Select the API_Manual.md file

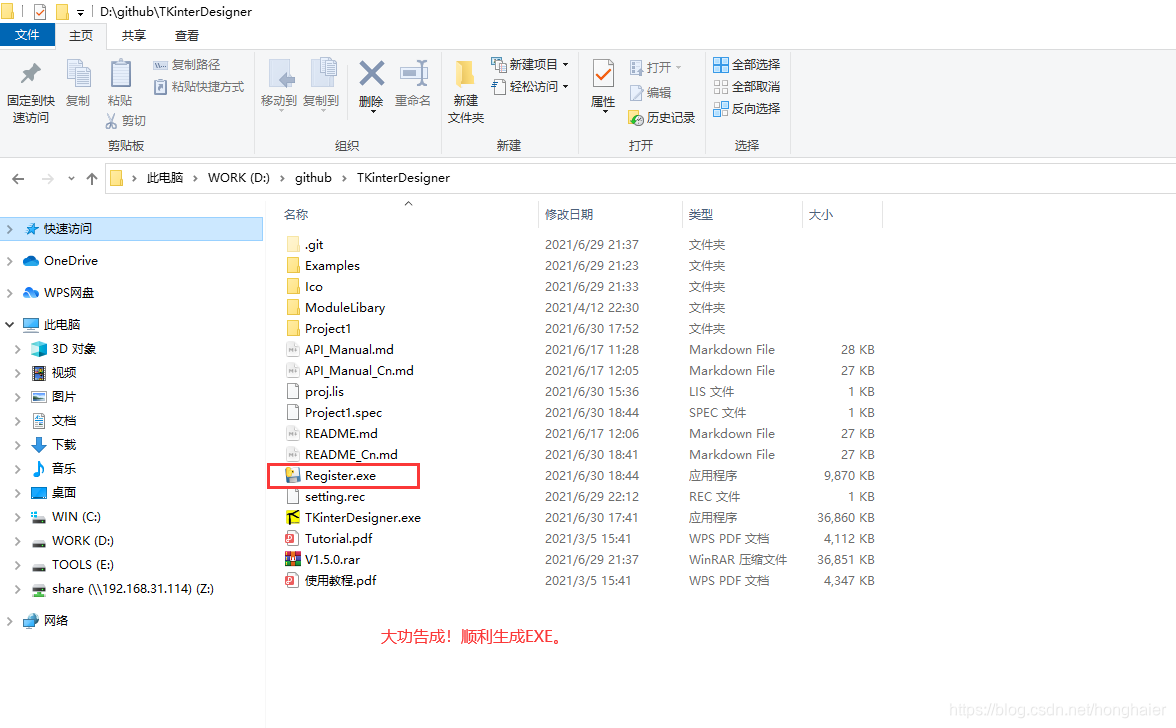click(x=349, y=349)
